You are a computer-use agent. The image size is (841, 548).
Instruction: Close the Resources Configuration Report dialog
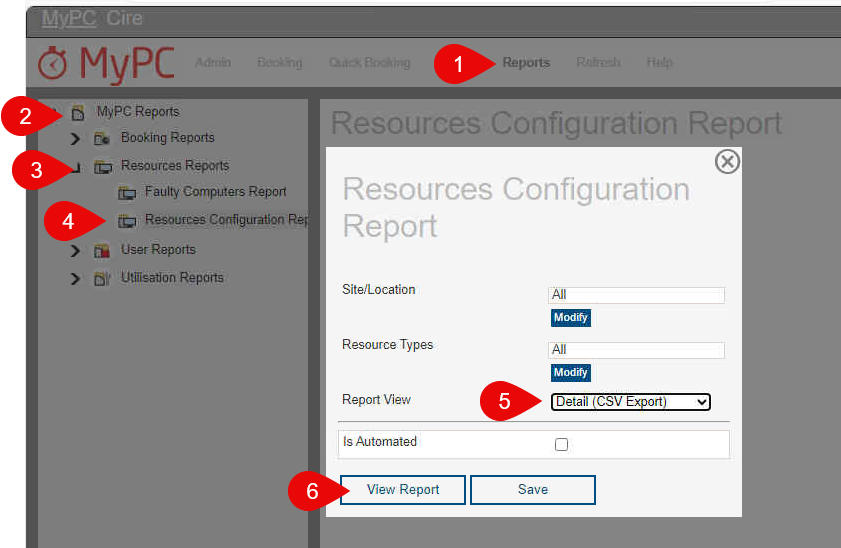pyautogui.click(x=727, y=161)
